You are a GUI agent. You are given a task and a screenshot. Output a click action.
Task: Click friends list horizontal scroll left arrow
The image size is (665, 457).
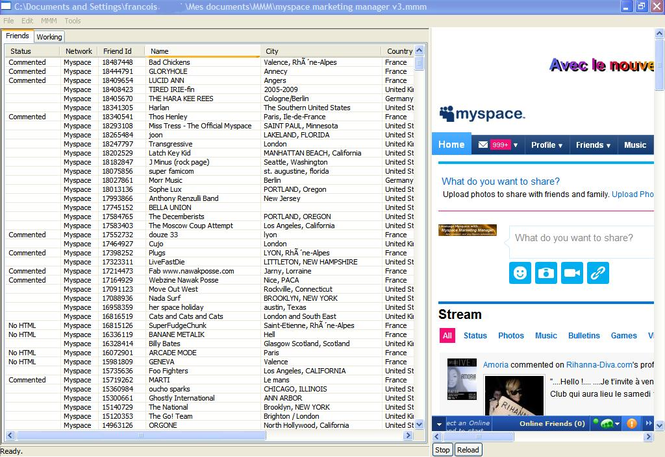pyautogui.click(x=11, y=435)
